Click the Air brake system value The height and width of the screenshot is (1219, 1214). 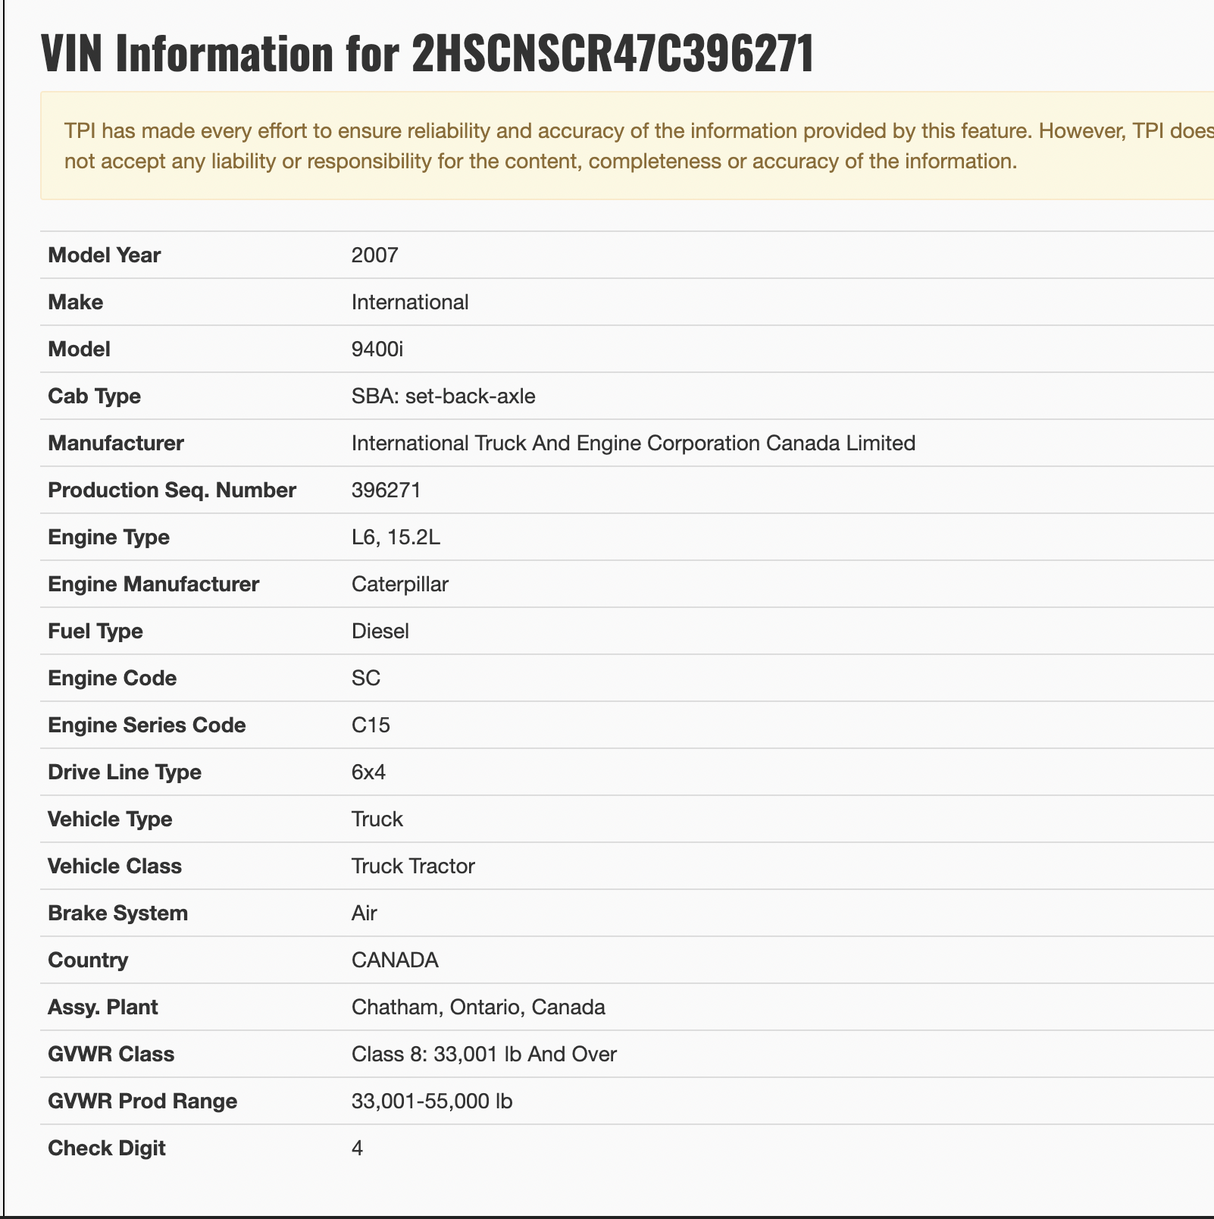click(x=364, y=913)
